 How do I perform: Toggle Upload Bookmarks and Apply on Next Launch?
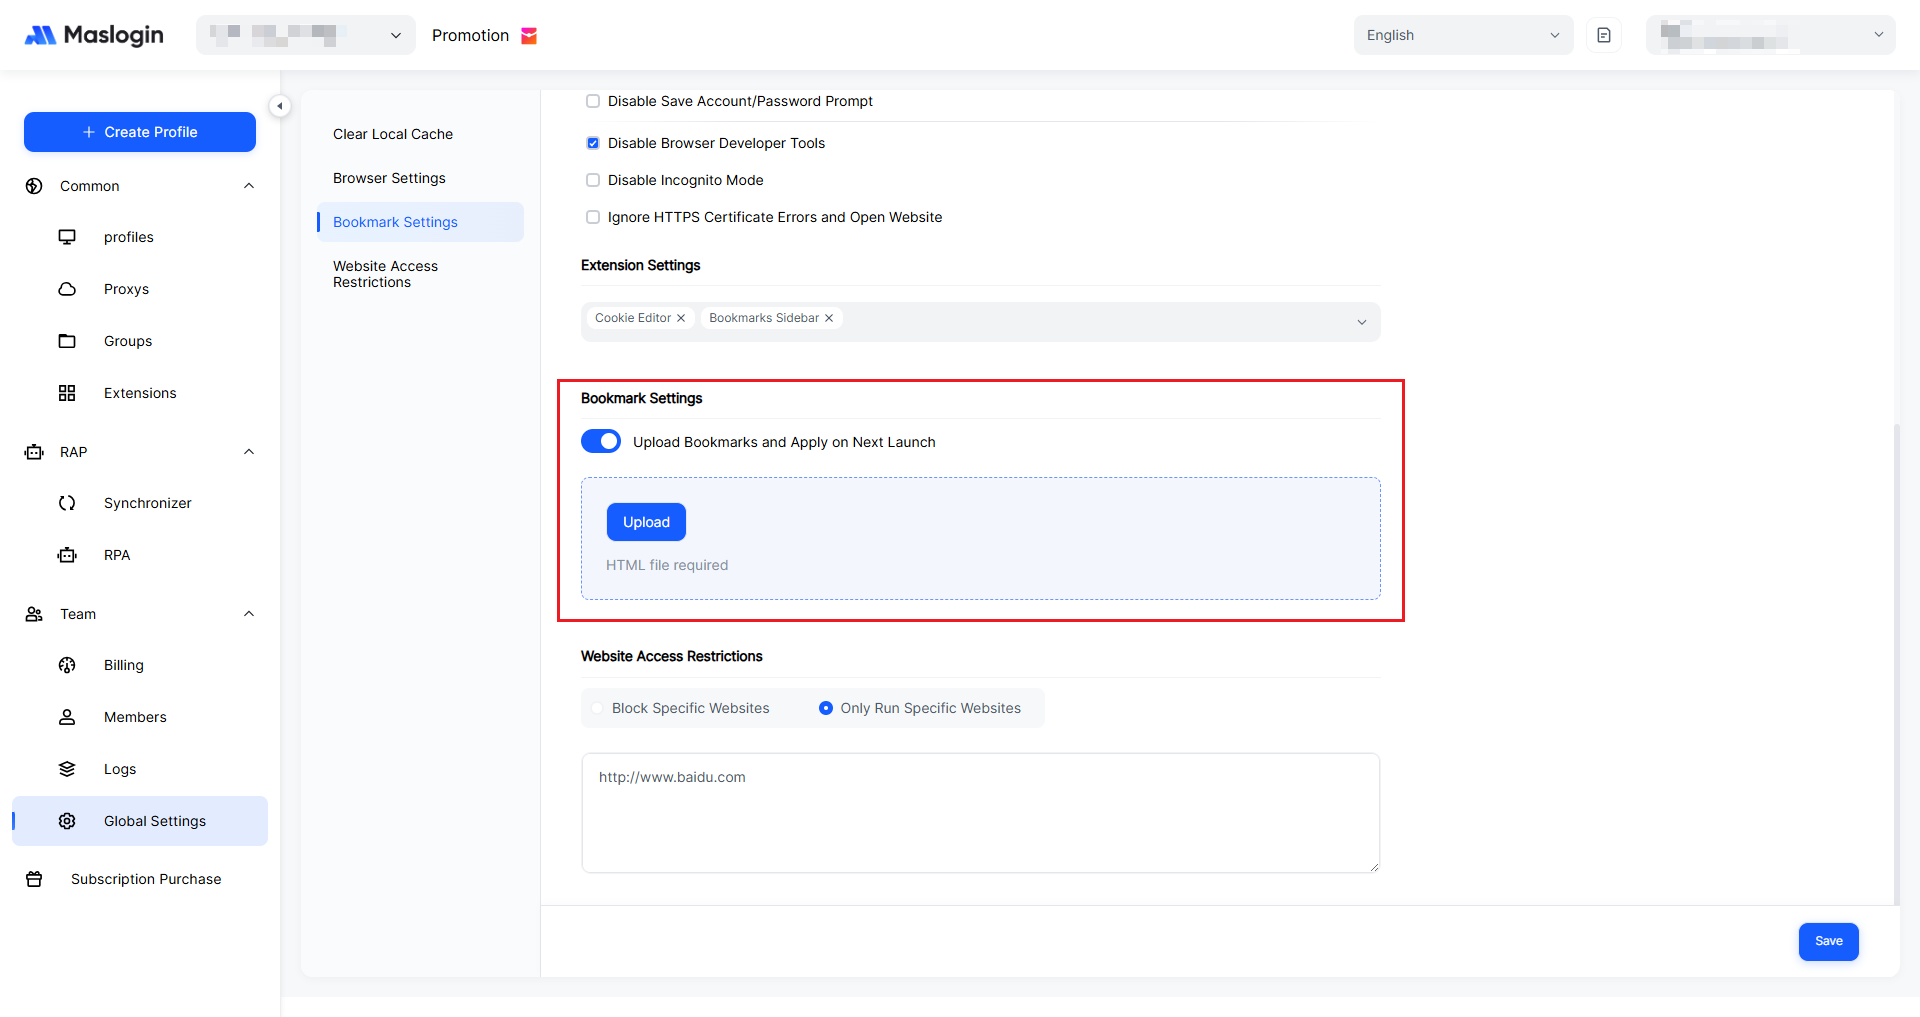[x=601, y=442]
